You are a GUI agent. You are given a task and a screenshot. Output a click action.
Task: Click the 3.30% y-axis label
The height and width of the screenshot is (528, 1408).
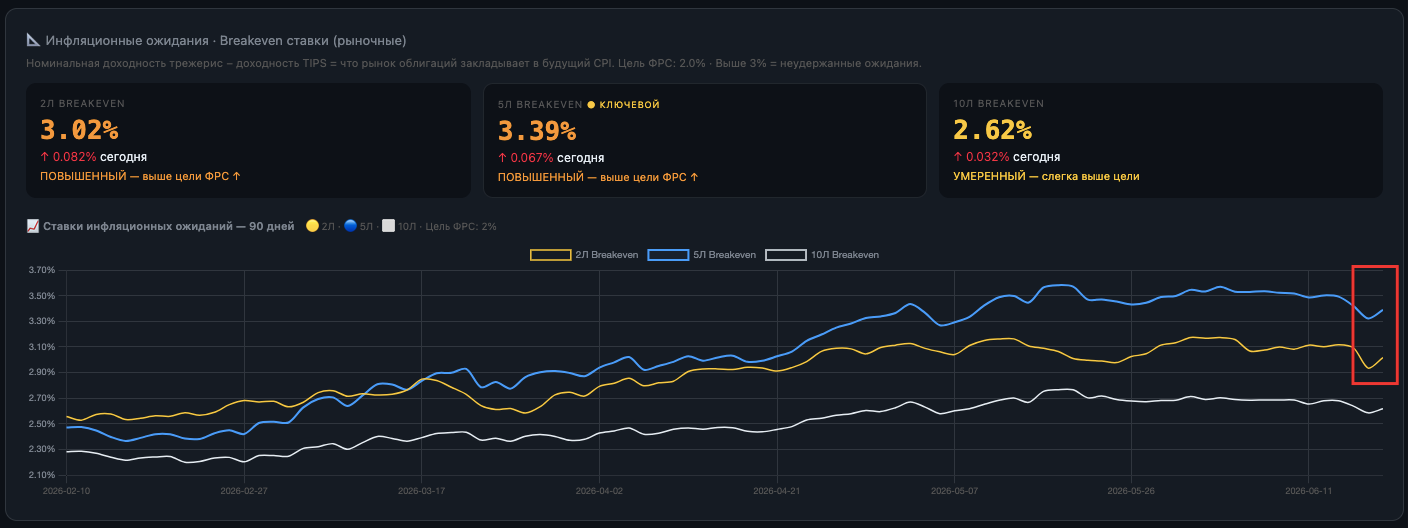pos(42,321)
